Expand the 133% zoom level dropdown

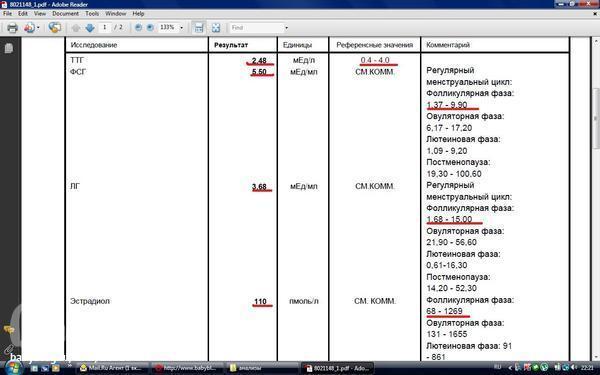tap(181, 28)
